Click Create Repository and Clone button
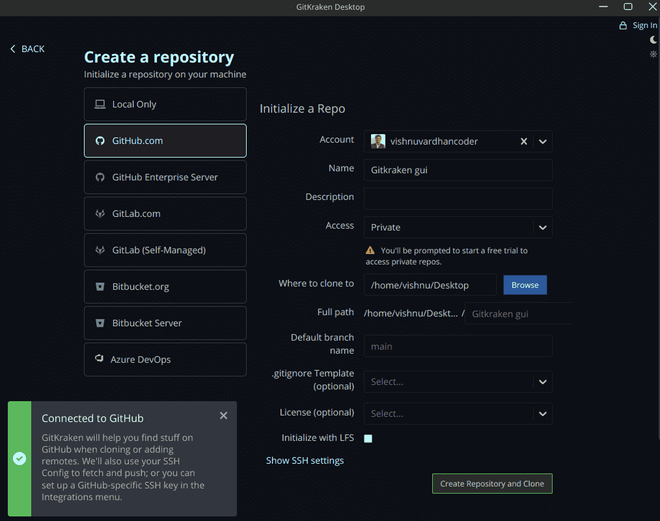The height and width of the screenshot is (521, 660). pyautogui.click(x=492, y=483)
